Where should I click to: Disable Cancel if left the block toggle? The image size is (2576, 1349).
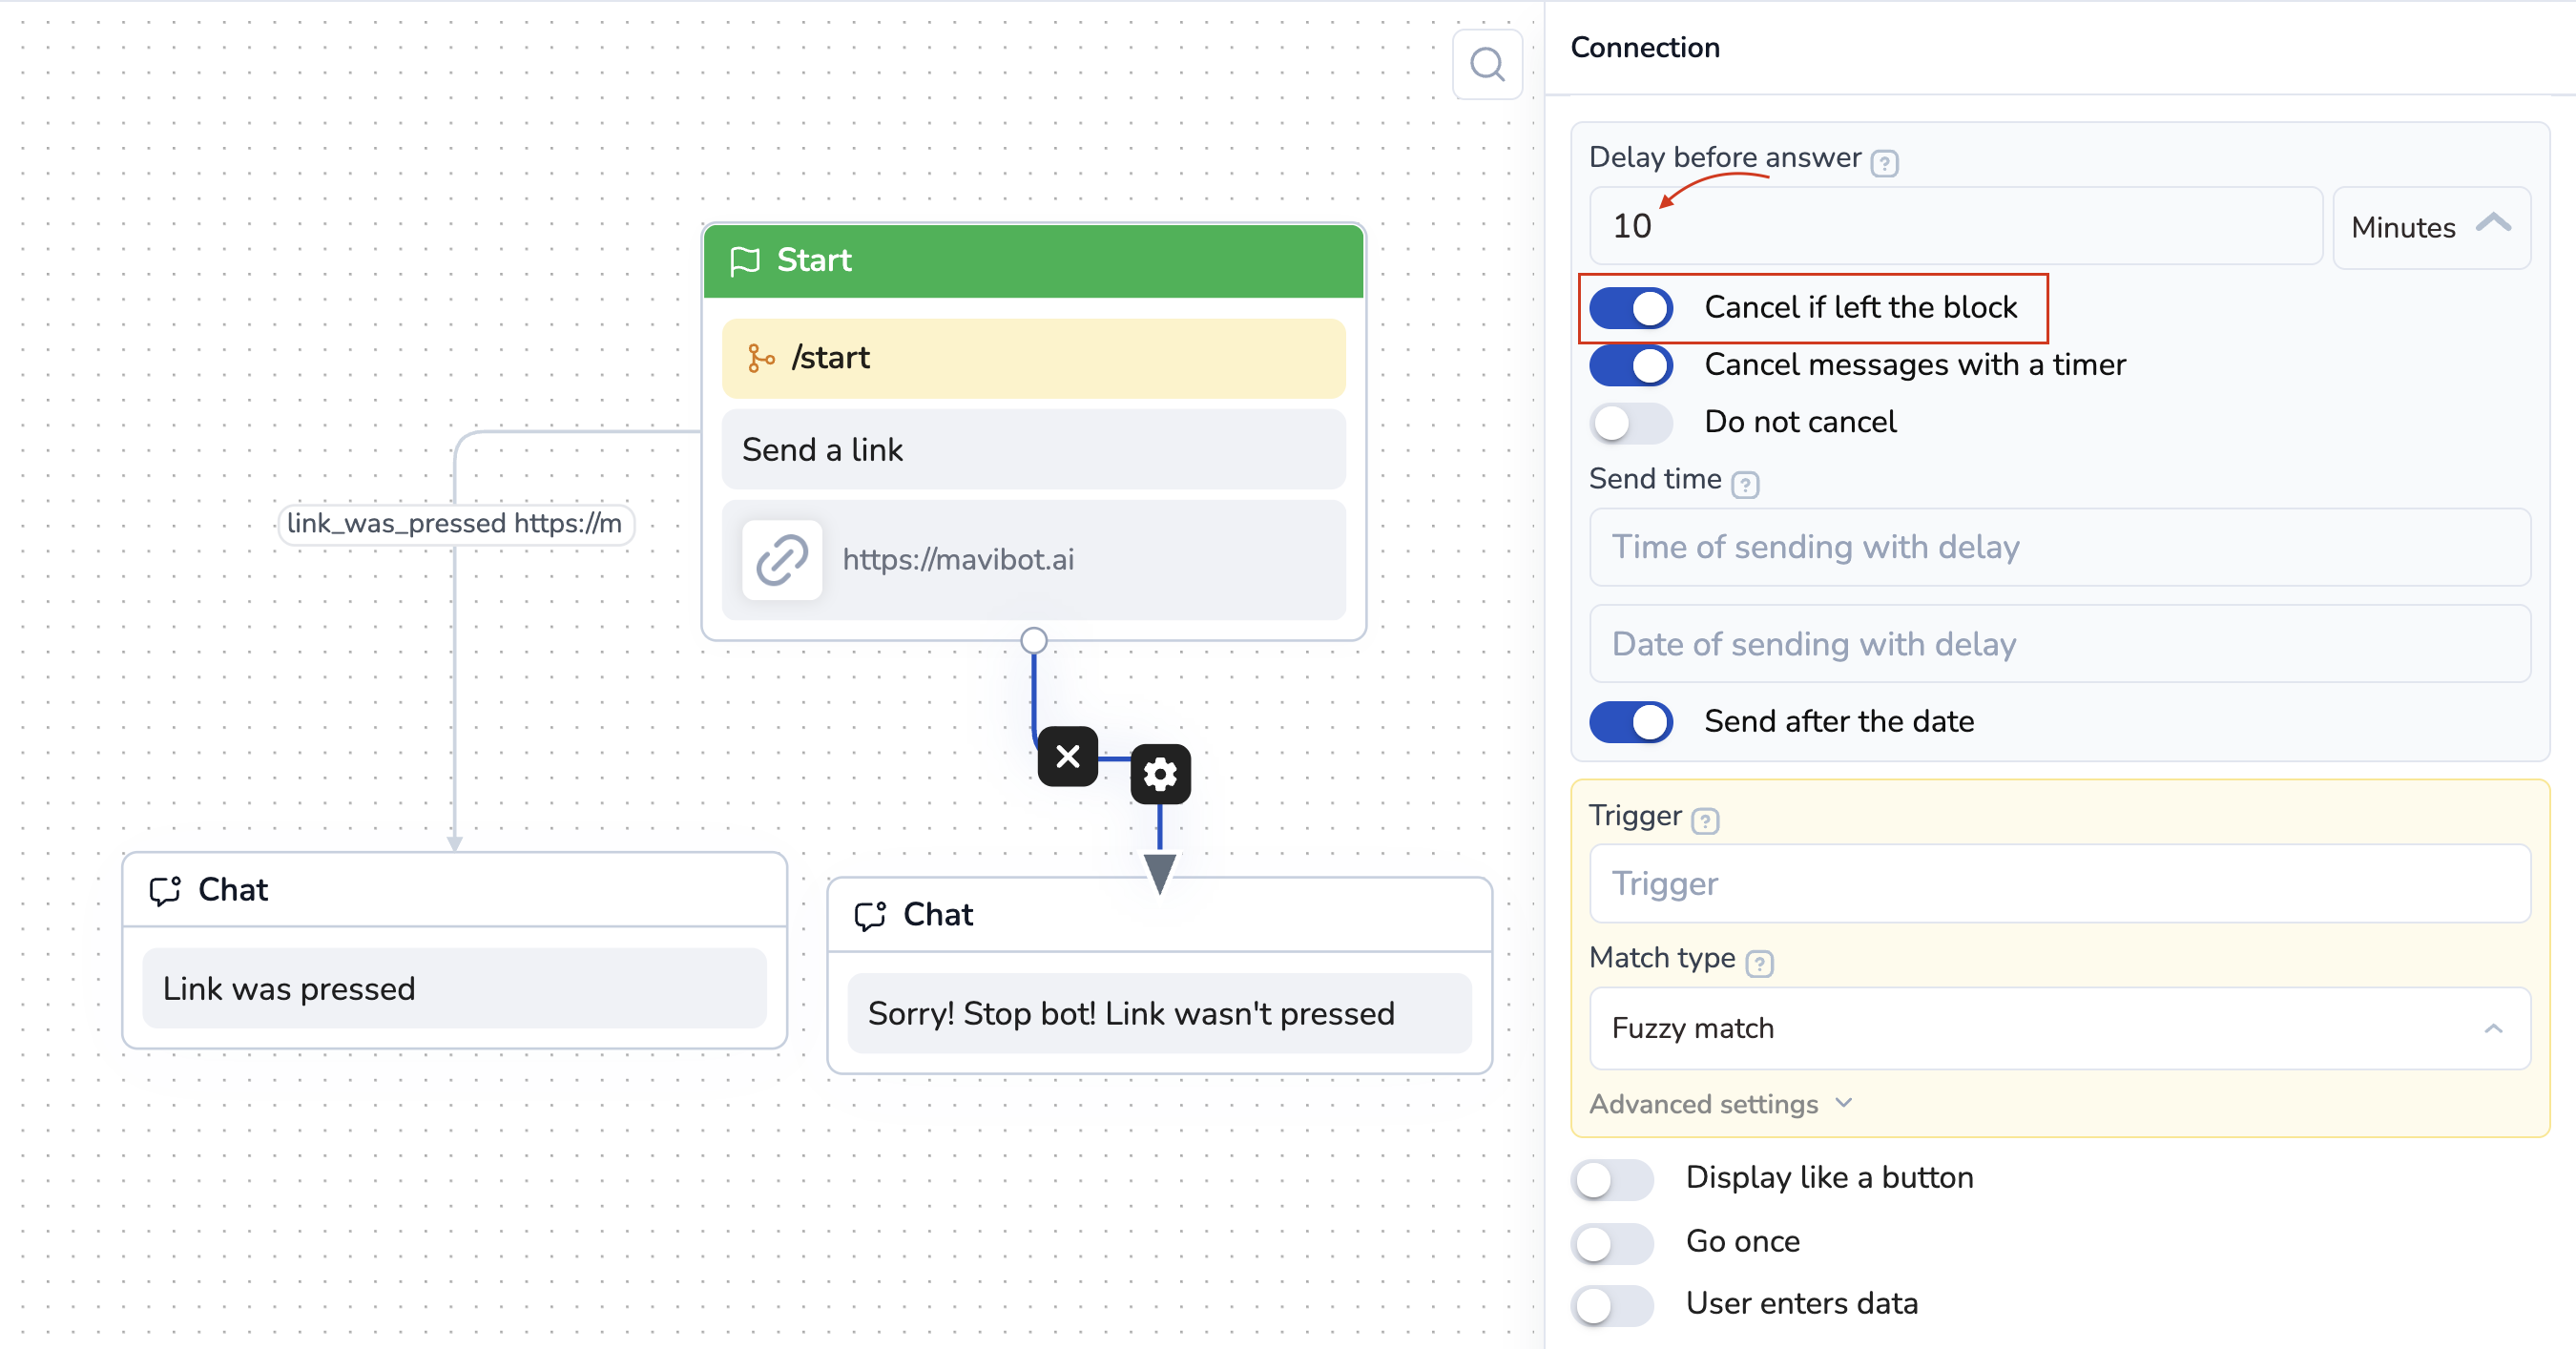pos(1631,307)
